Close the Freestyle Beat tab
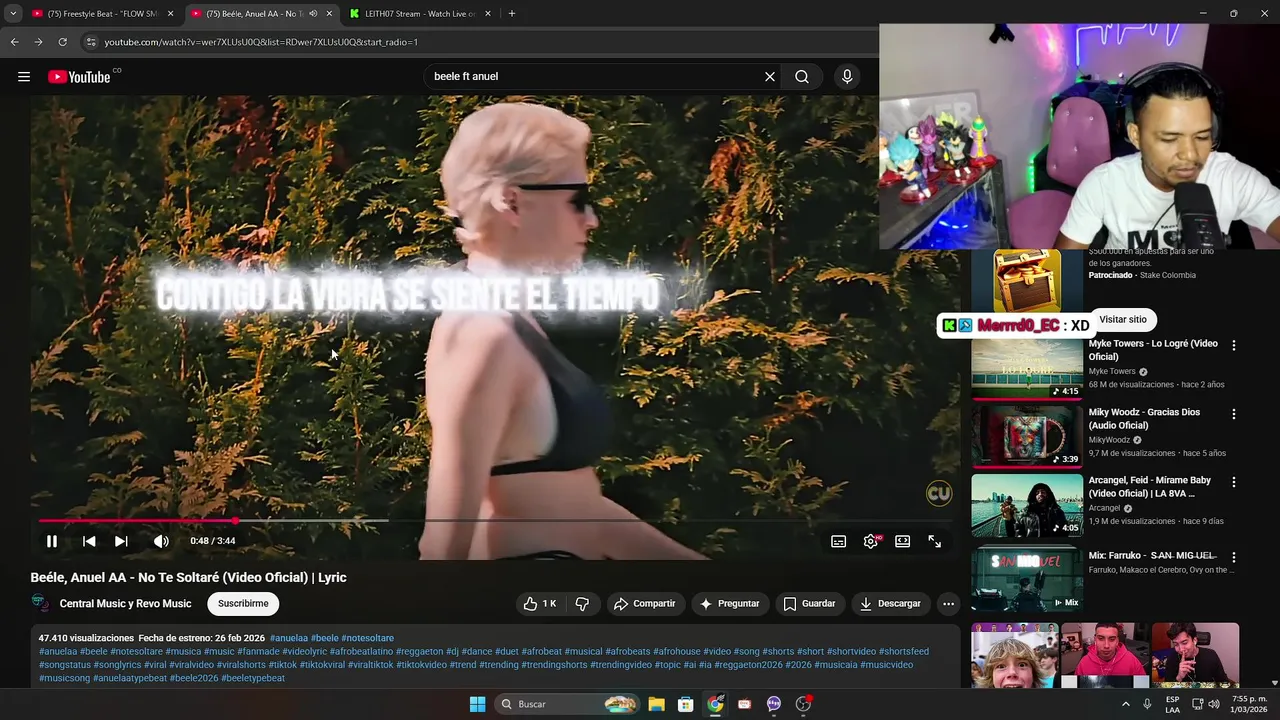 pyautogui.click(x=170, y=14)
